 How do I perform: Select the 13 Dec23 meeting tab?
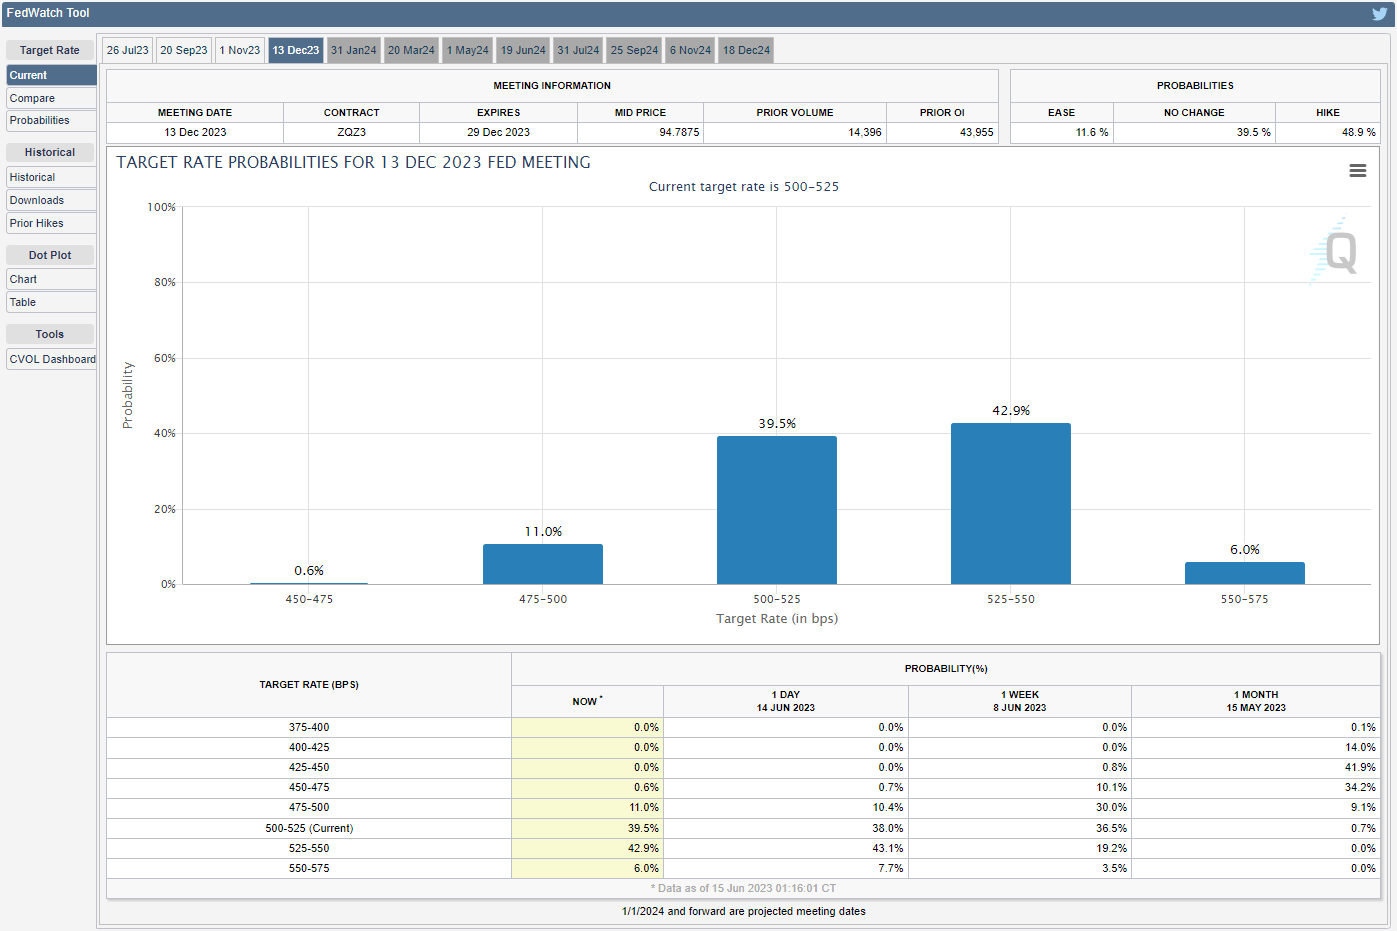pos(296,50)
